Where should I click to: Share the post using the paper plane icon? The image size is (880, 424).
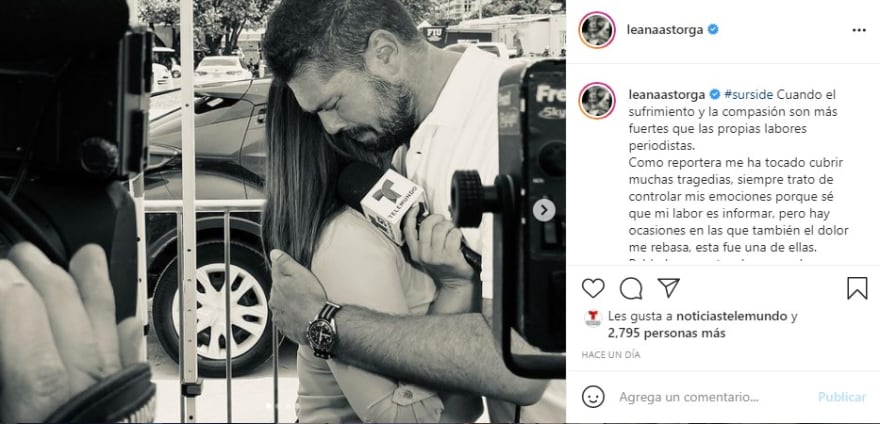coord(668,288)
